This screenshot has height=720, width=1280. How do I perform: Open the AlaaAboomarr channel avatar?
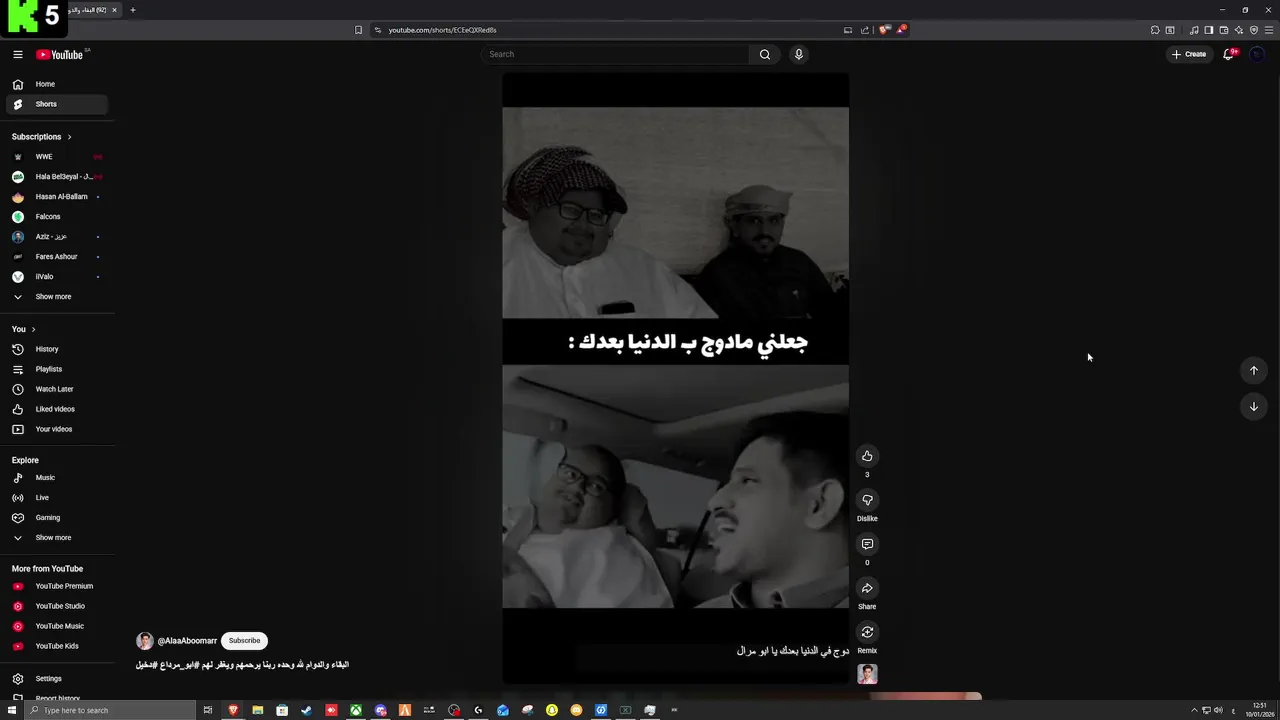click(145, 641)
